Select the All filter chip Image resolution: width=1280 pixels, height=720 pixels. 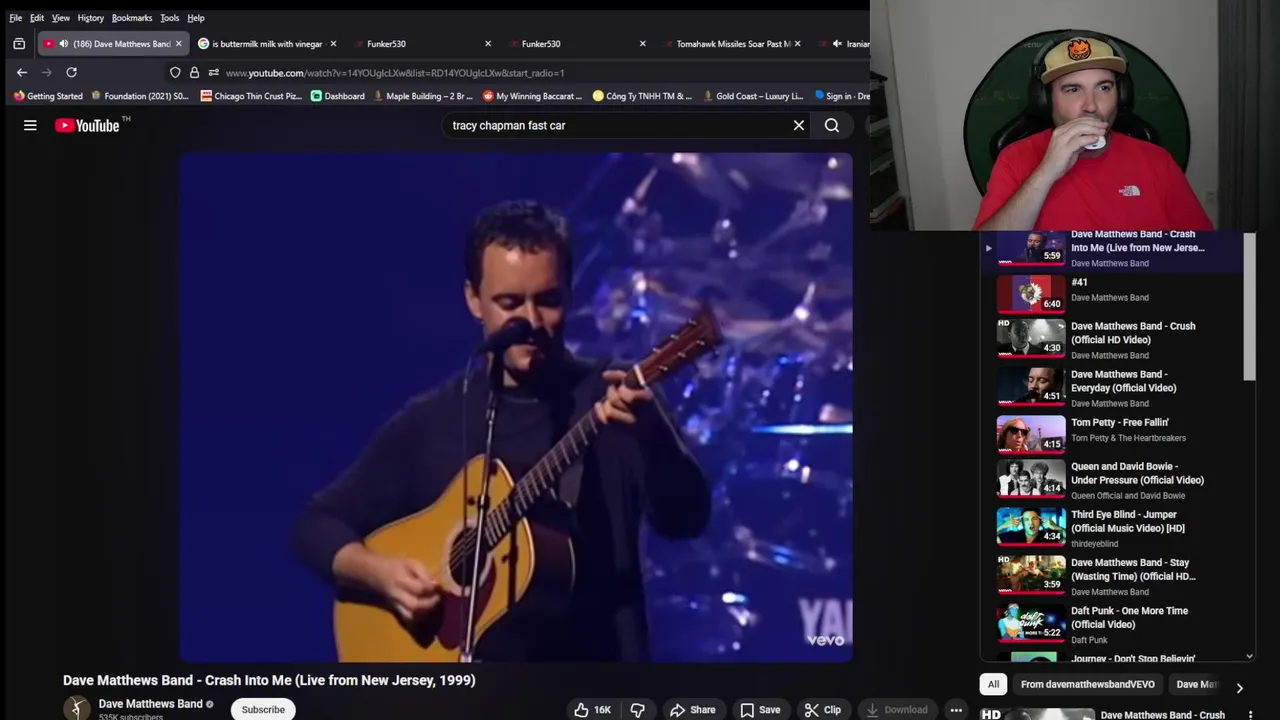click(993, 684)
